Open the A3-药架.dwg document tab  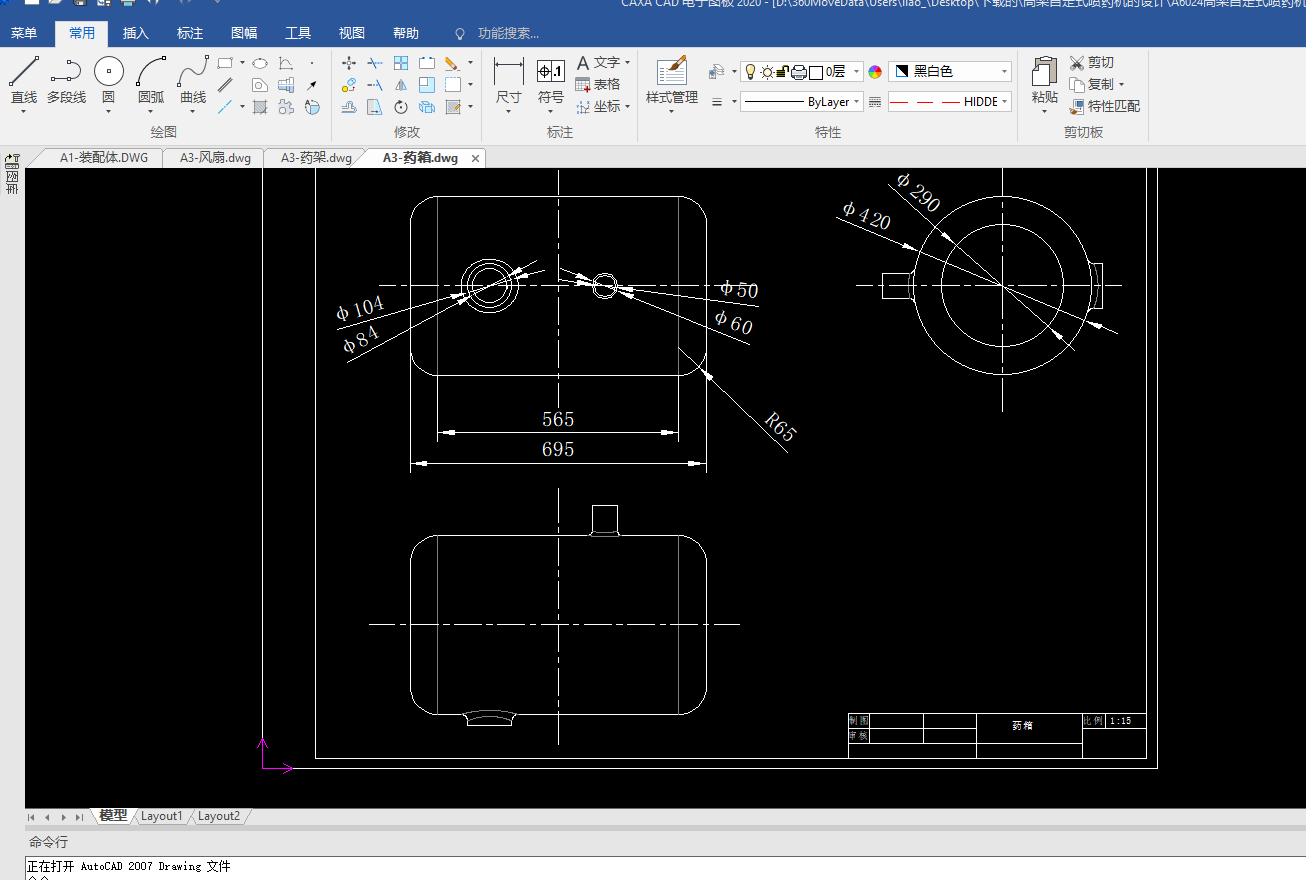coord(316,158)
